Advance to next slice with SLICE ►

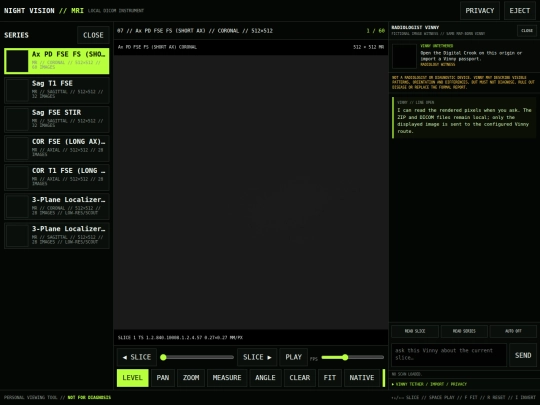click(257, 357)
